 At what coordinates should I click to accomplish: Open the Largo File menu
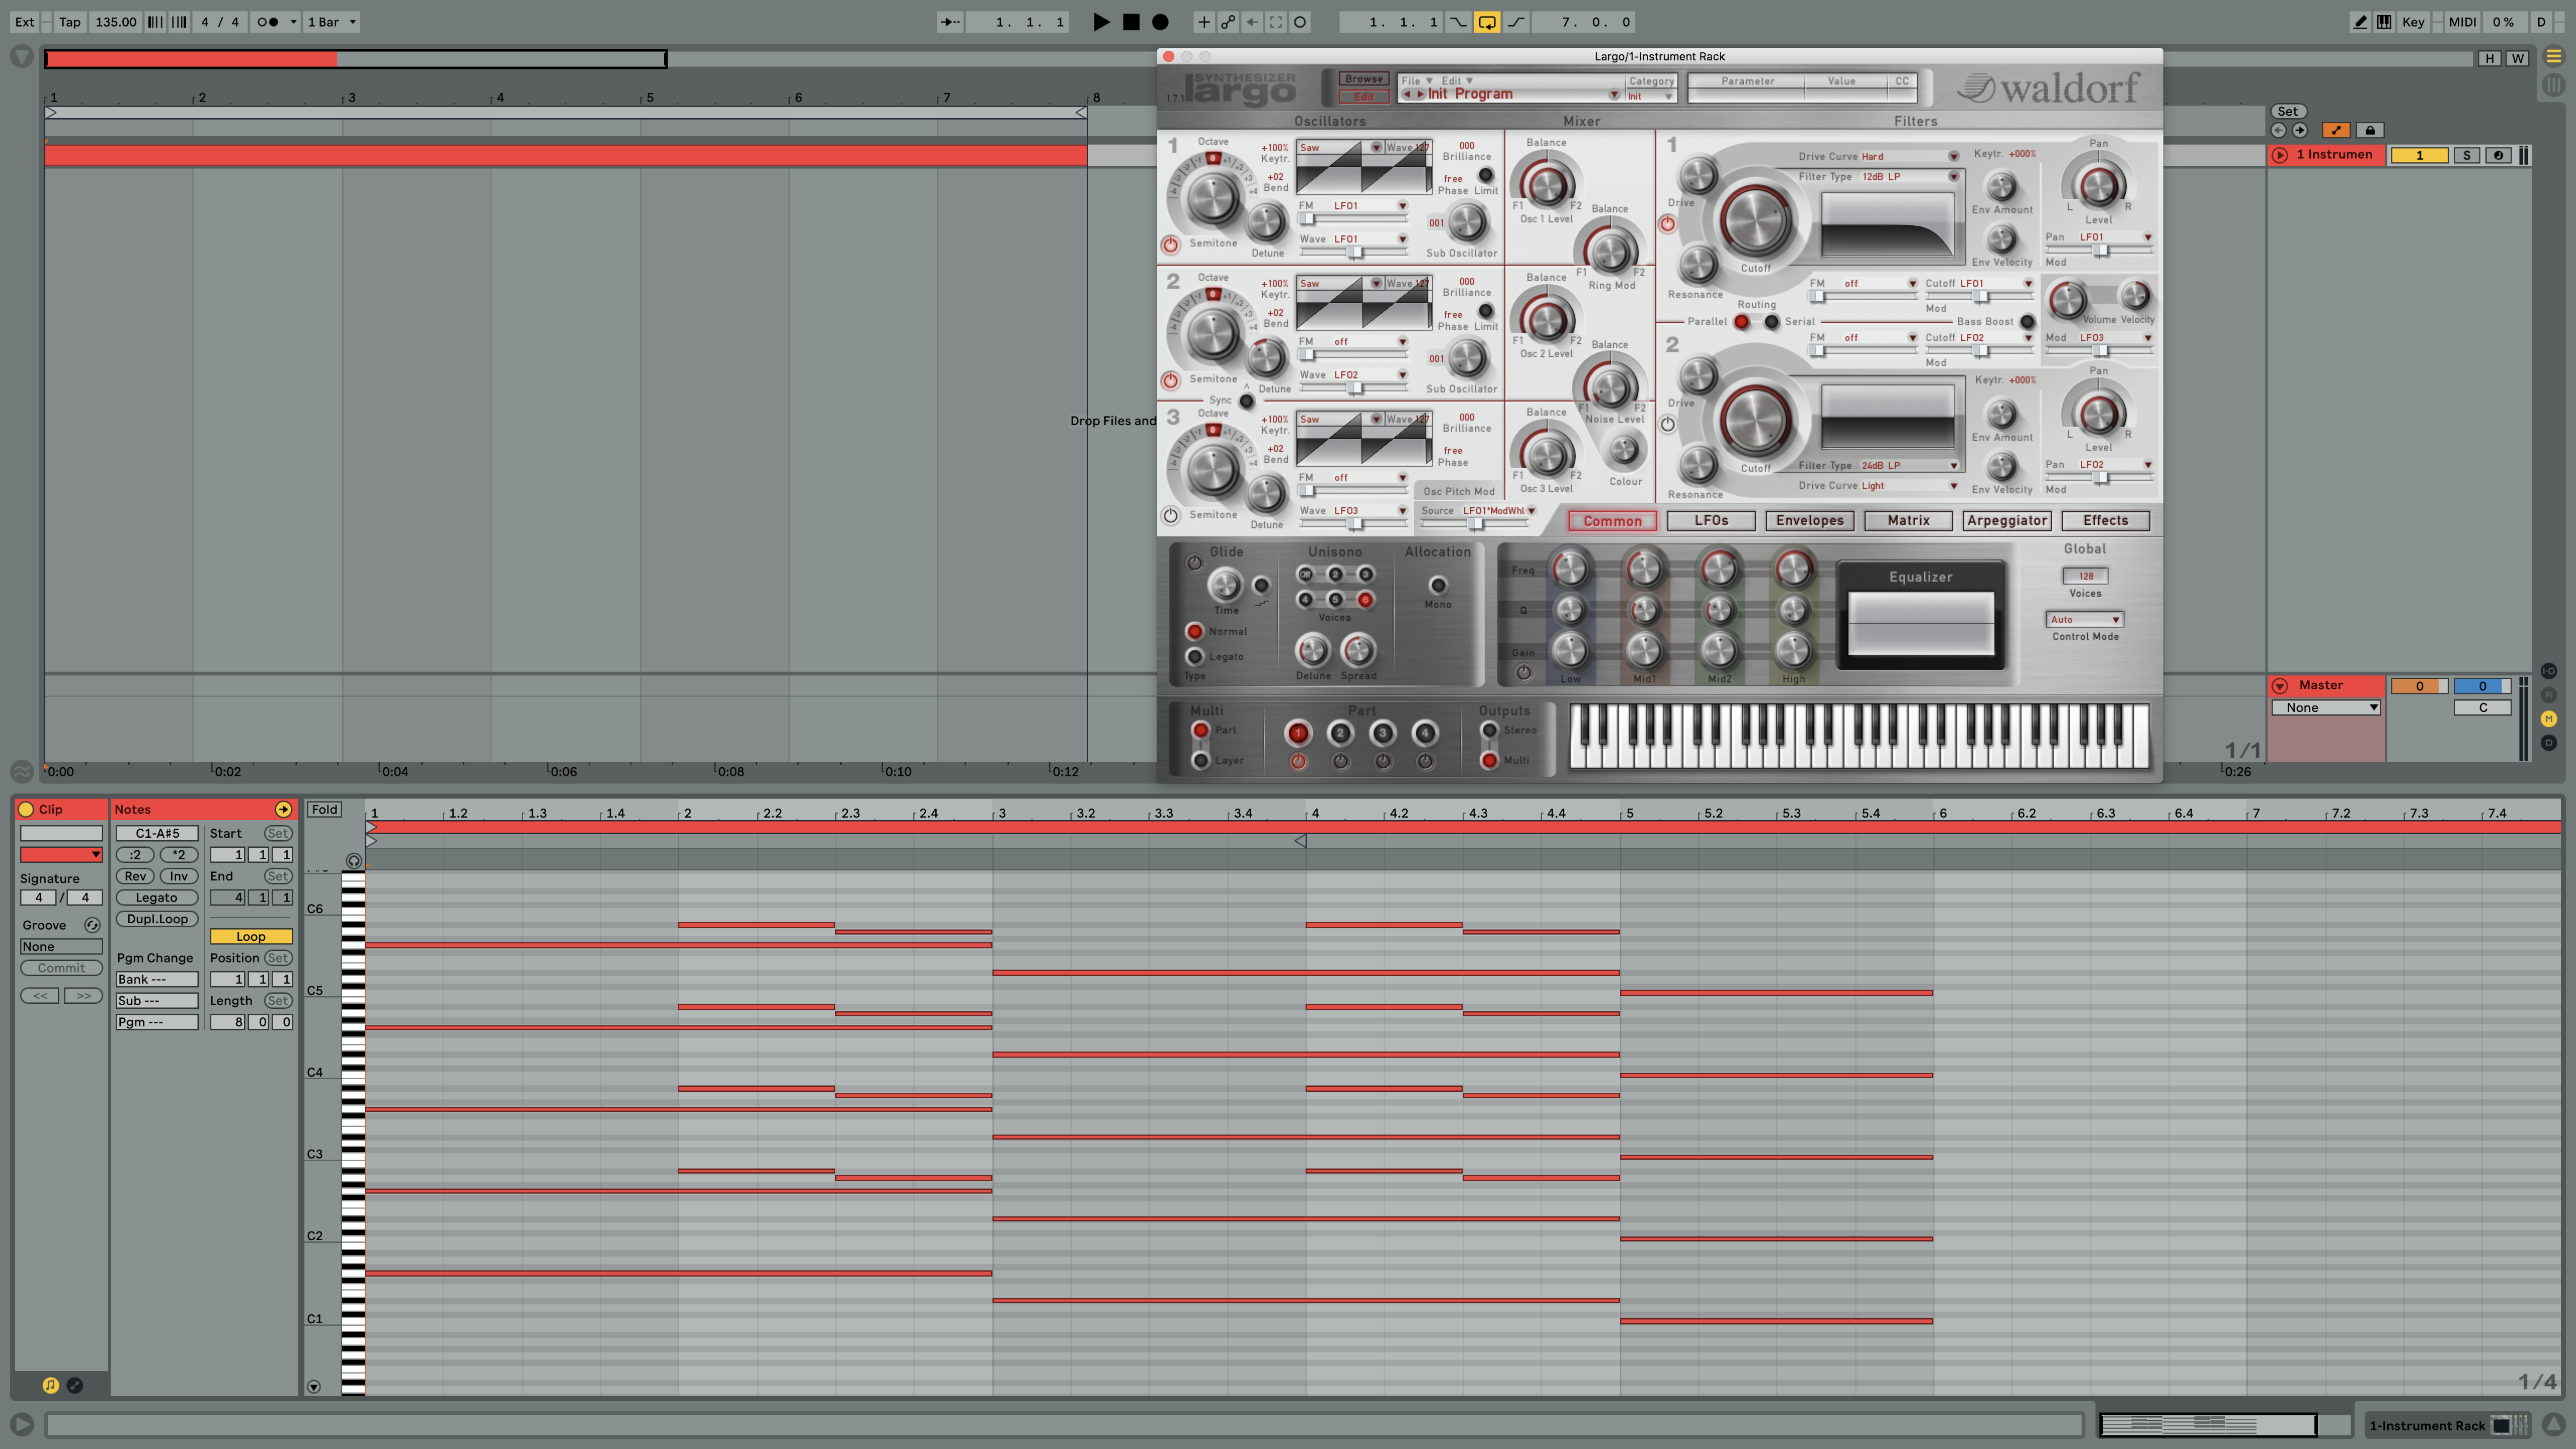[x=1416, y=81]
